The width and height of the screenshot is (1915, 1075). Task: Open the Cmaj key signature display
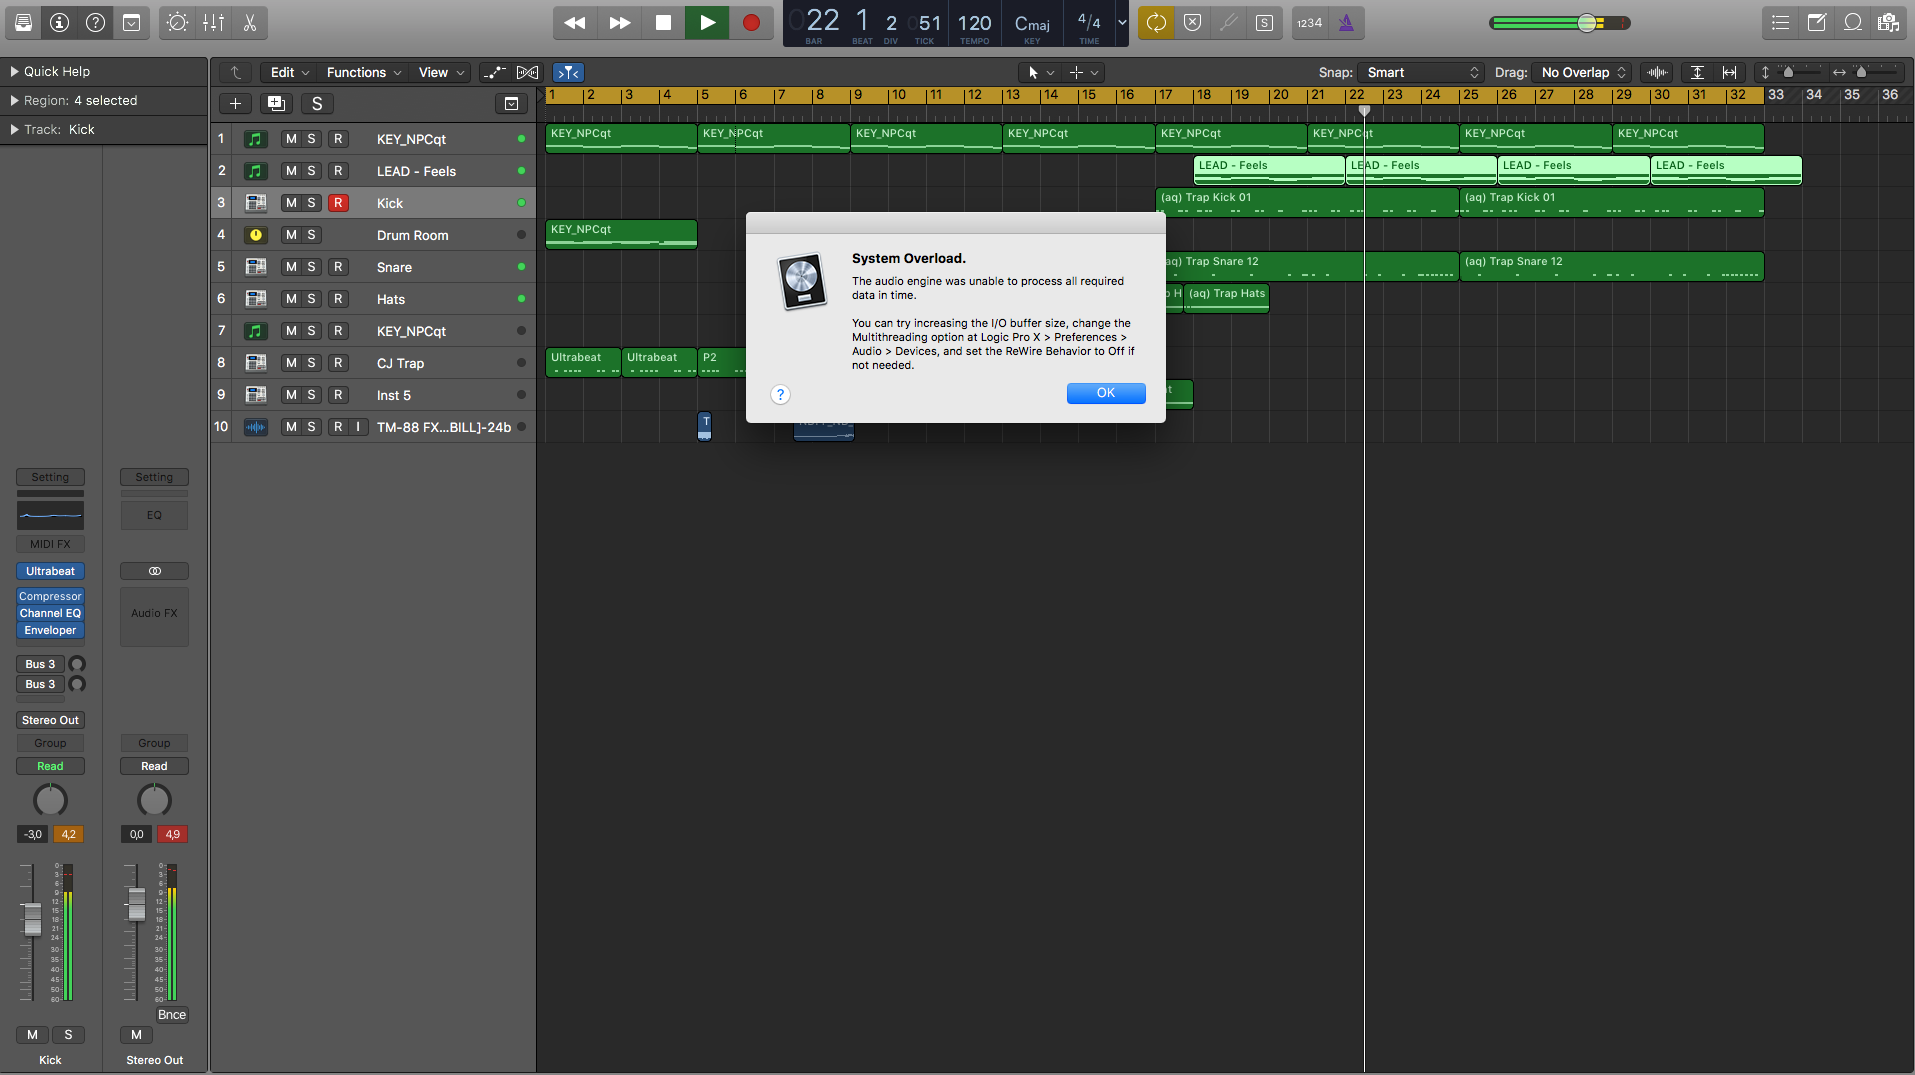pyautogui.click(x=1032, y=24)
